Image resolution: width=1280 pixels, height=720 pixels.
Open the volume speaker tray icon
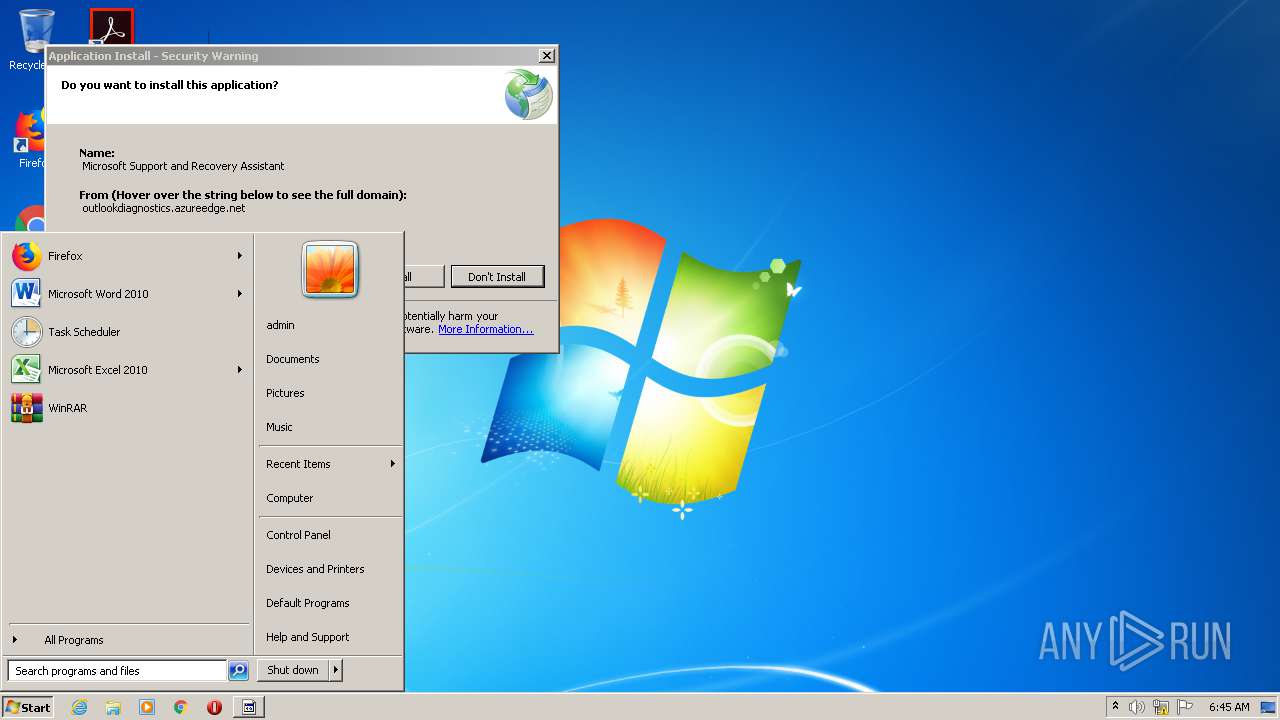click(1137, 707)
